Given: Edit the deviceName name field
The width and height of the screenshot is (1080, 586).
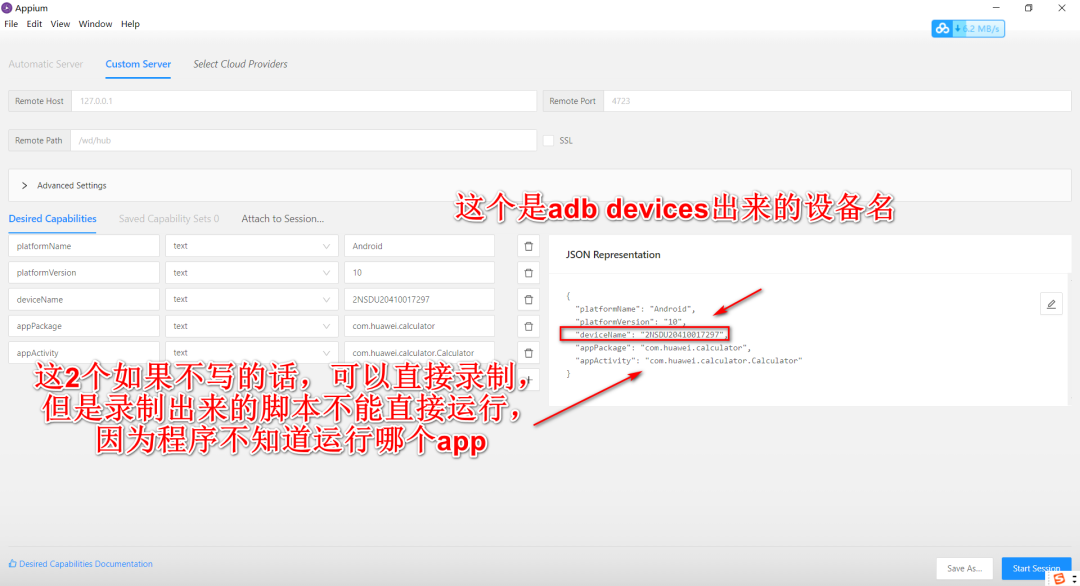Looking at the screenshot, I should [84, 300].
